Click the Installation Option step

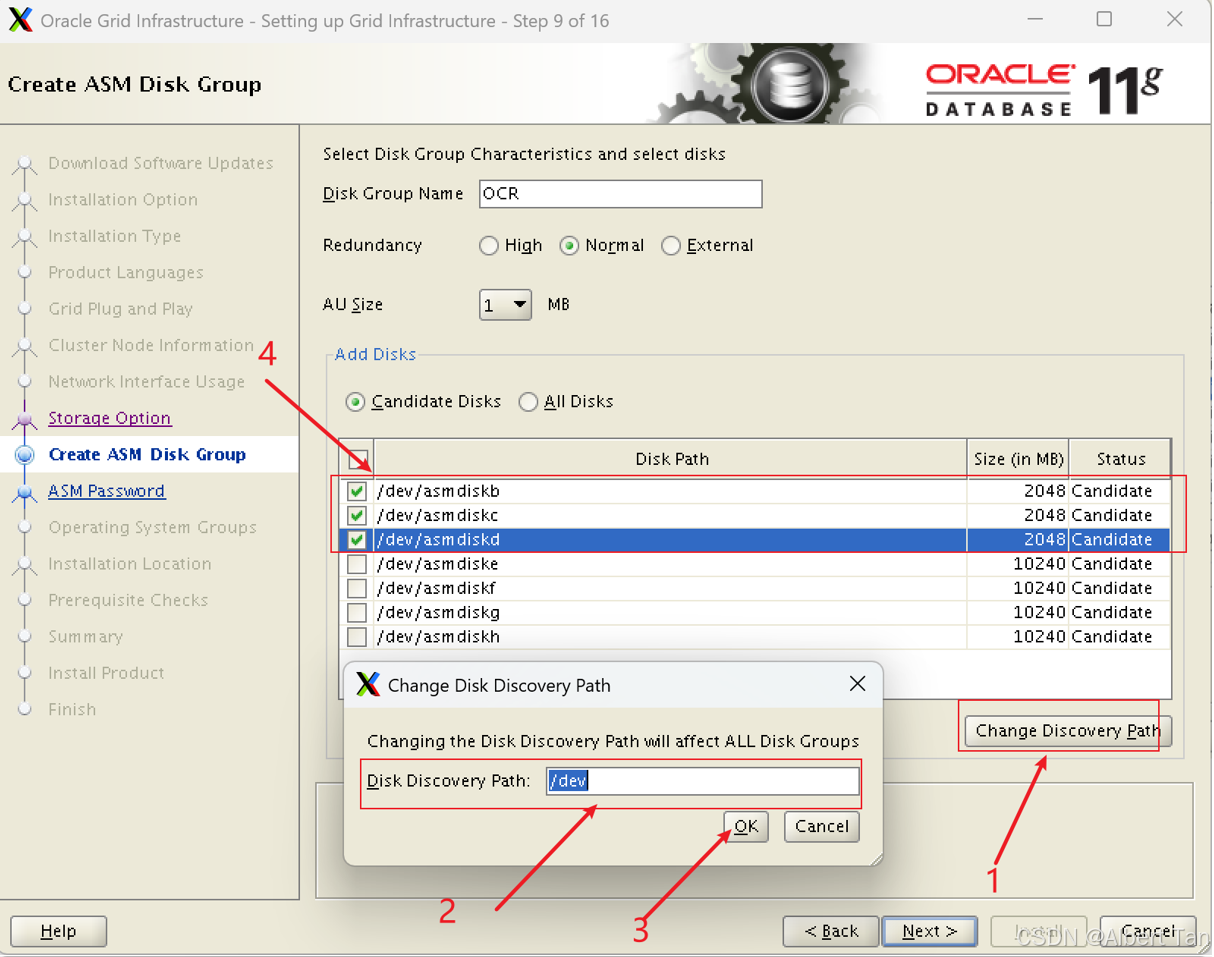click(x=123, y=200)
